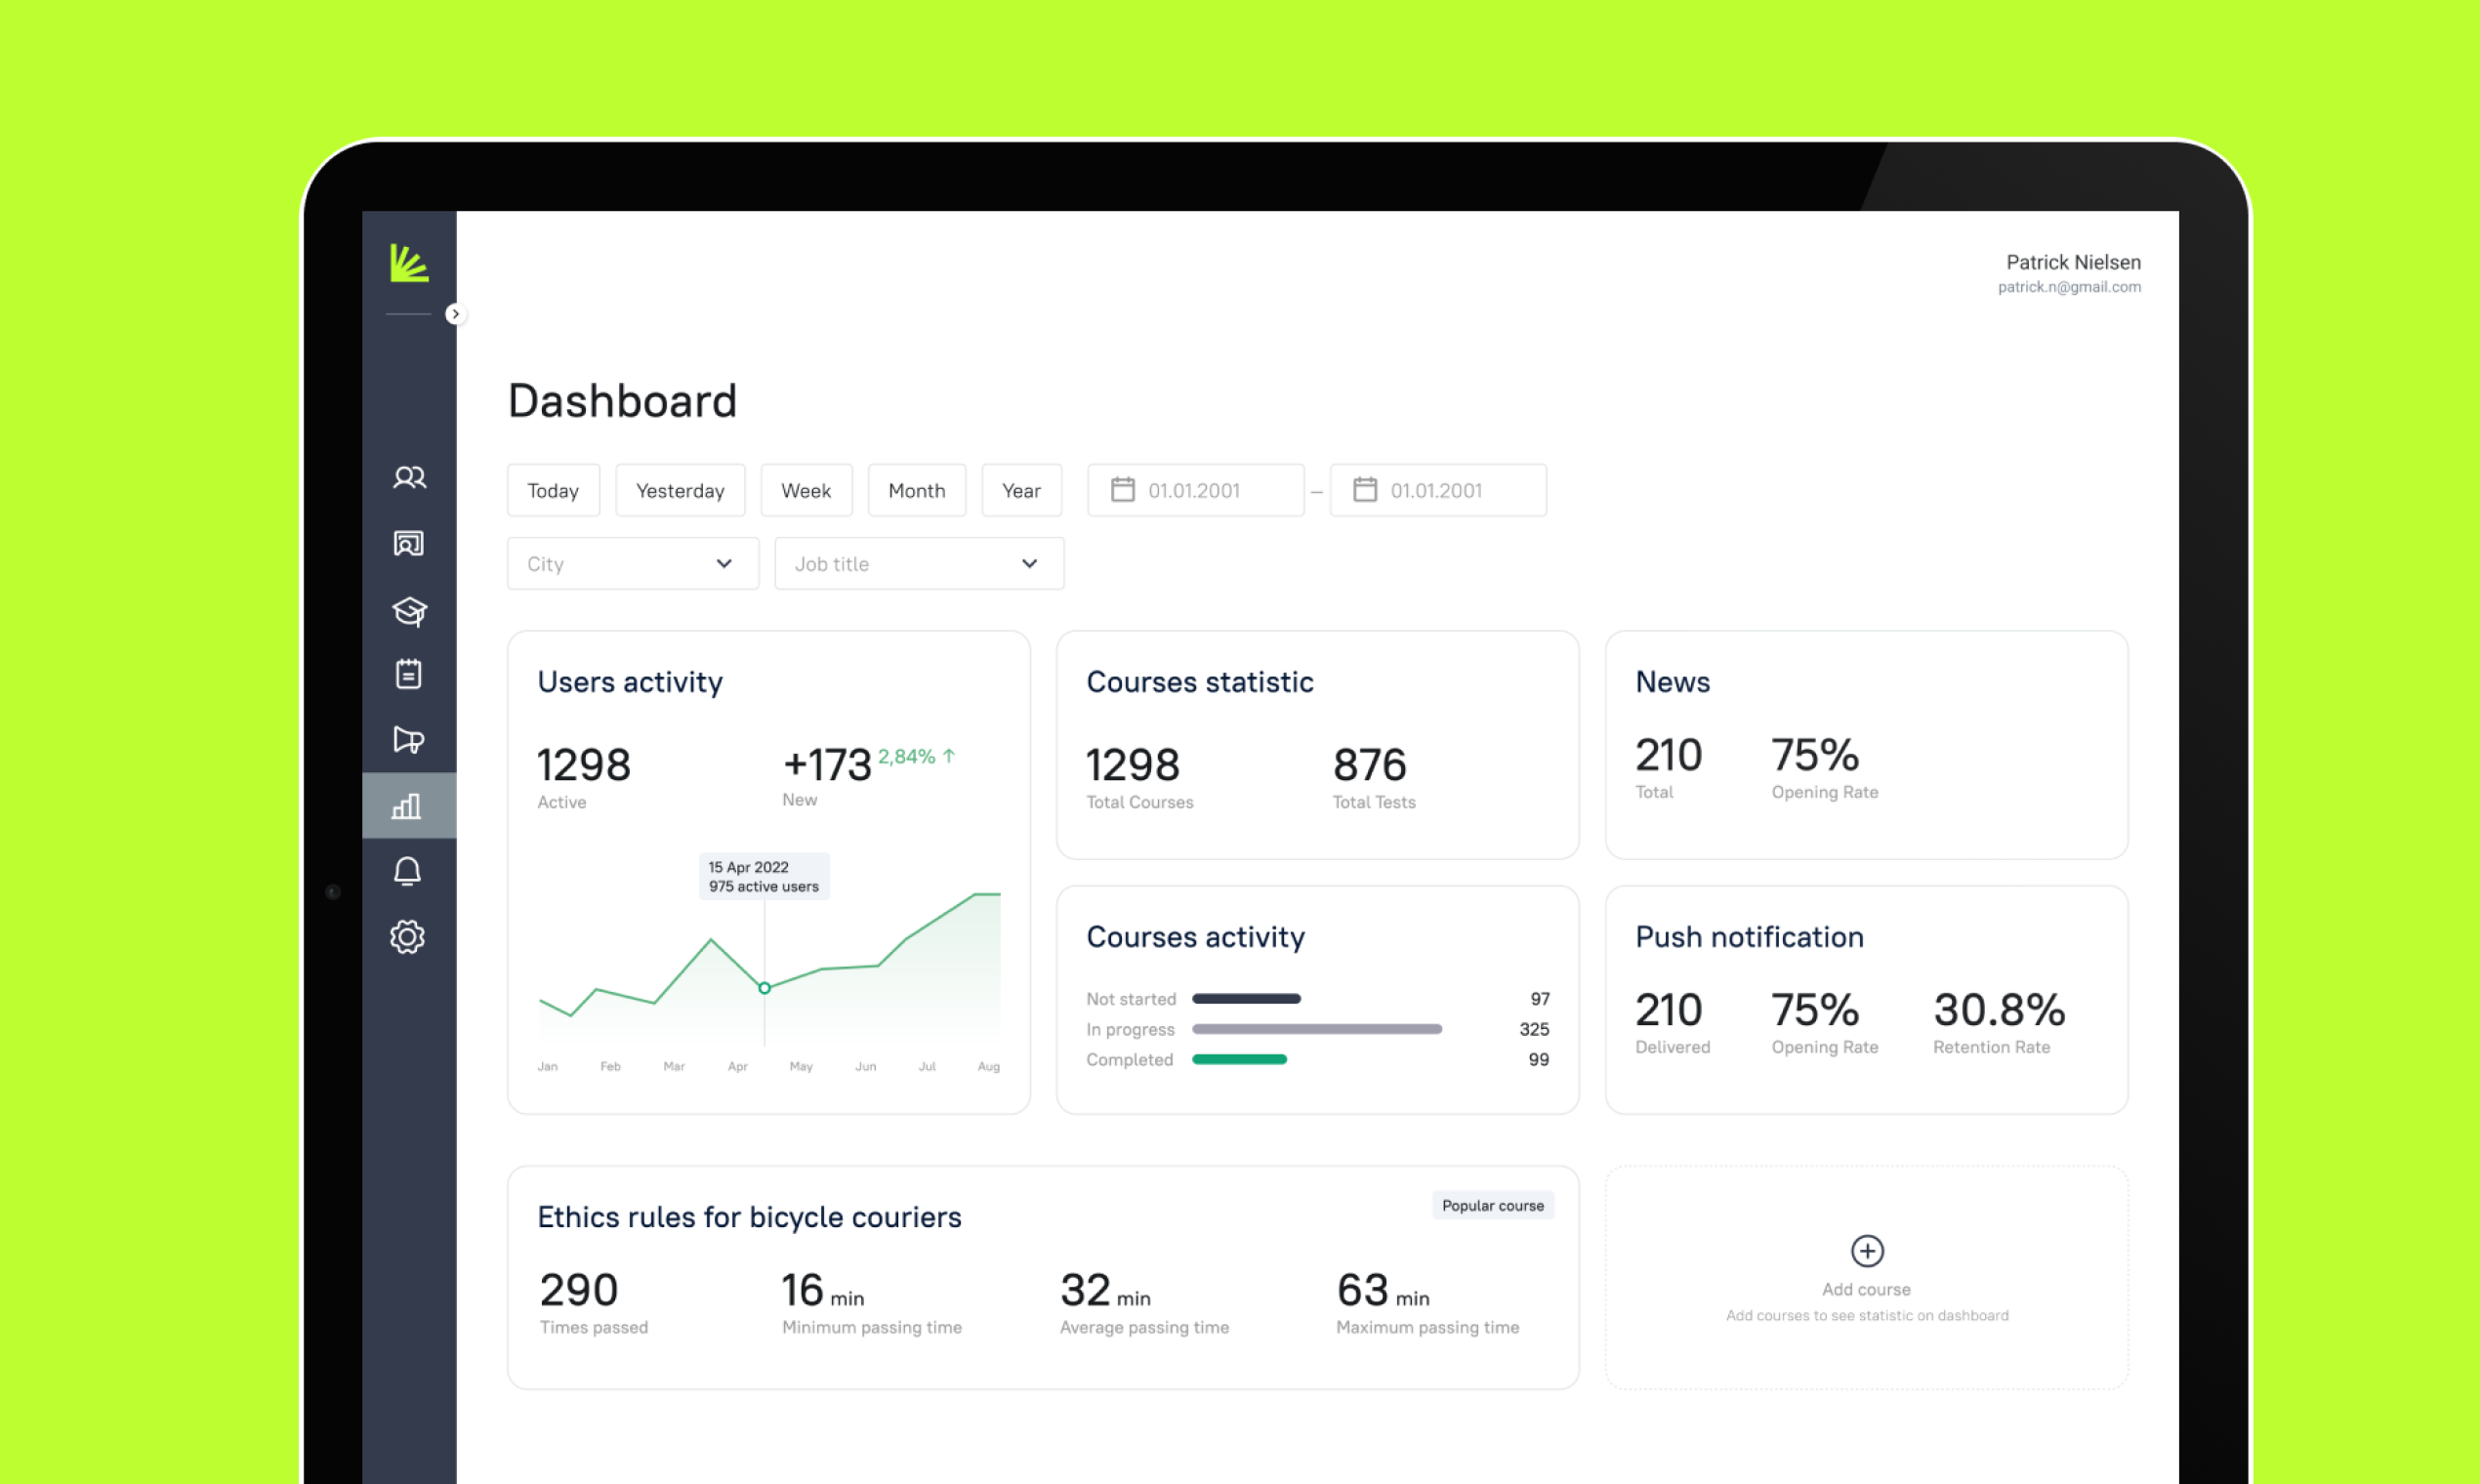Open the bell notifications icon
2480x1484 pixels.
coord(407,872)
